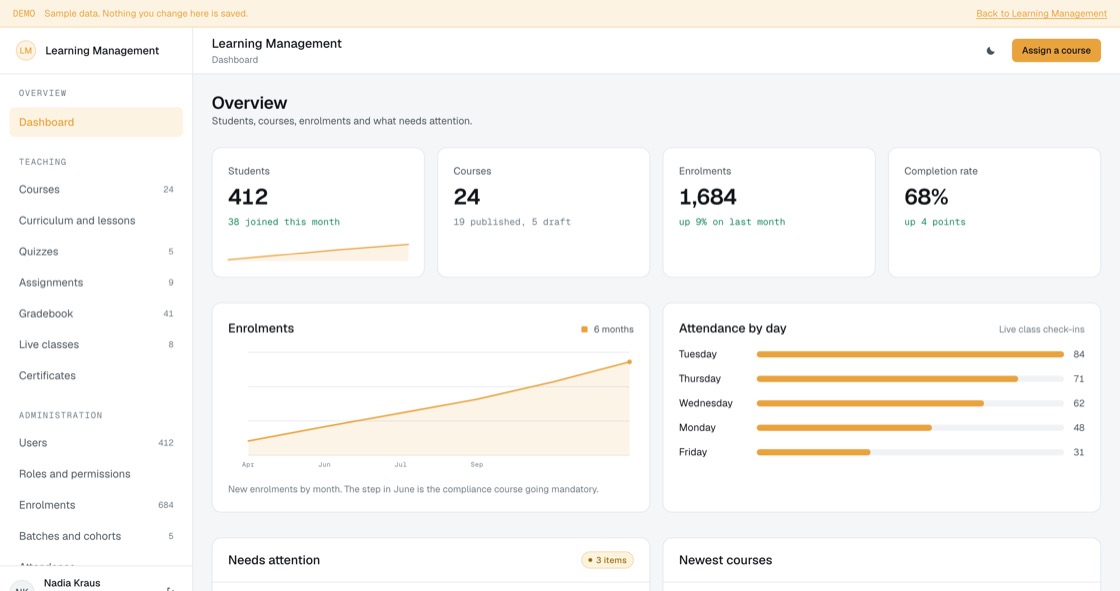The width and height of the screenshot is (1120, 591).
Task: Click the chart caption about June step
Action: 413,490
